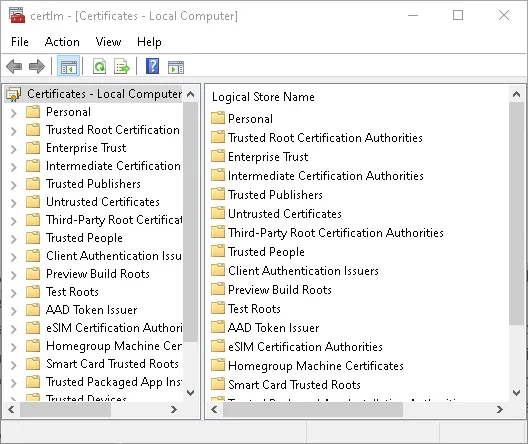Click left pane vertical scrollbar down arrow
528x444 pixels.
[191, 392]
